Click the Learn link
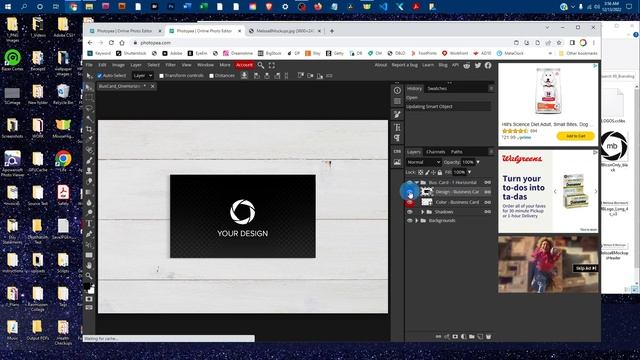Viewport: 640px width, 360px height. point(428,65)
